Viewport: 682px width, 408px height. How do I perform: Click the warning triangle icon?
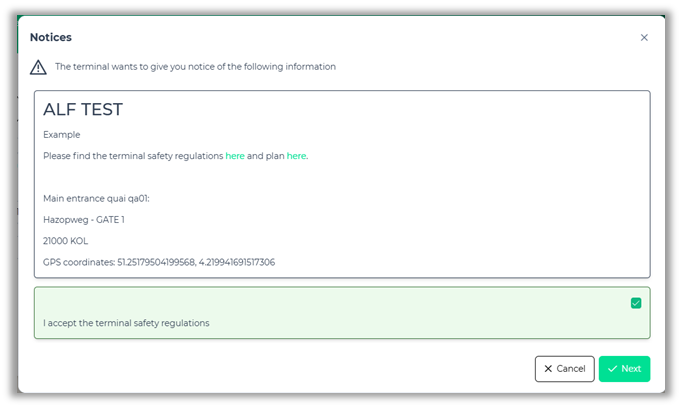coord(38,67)
